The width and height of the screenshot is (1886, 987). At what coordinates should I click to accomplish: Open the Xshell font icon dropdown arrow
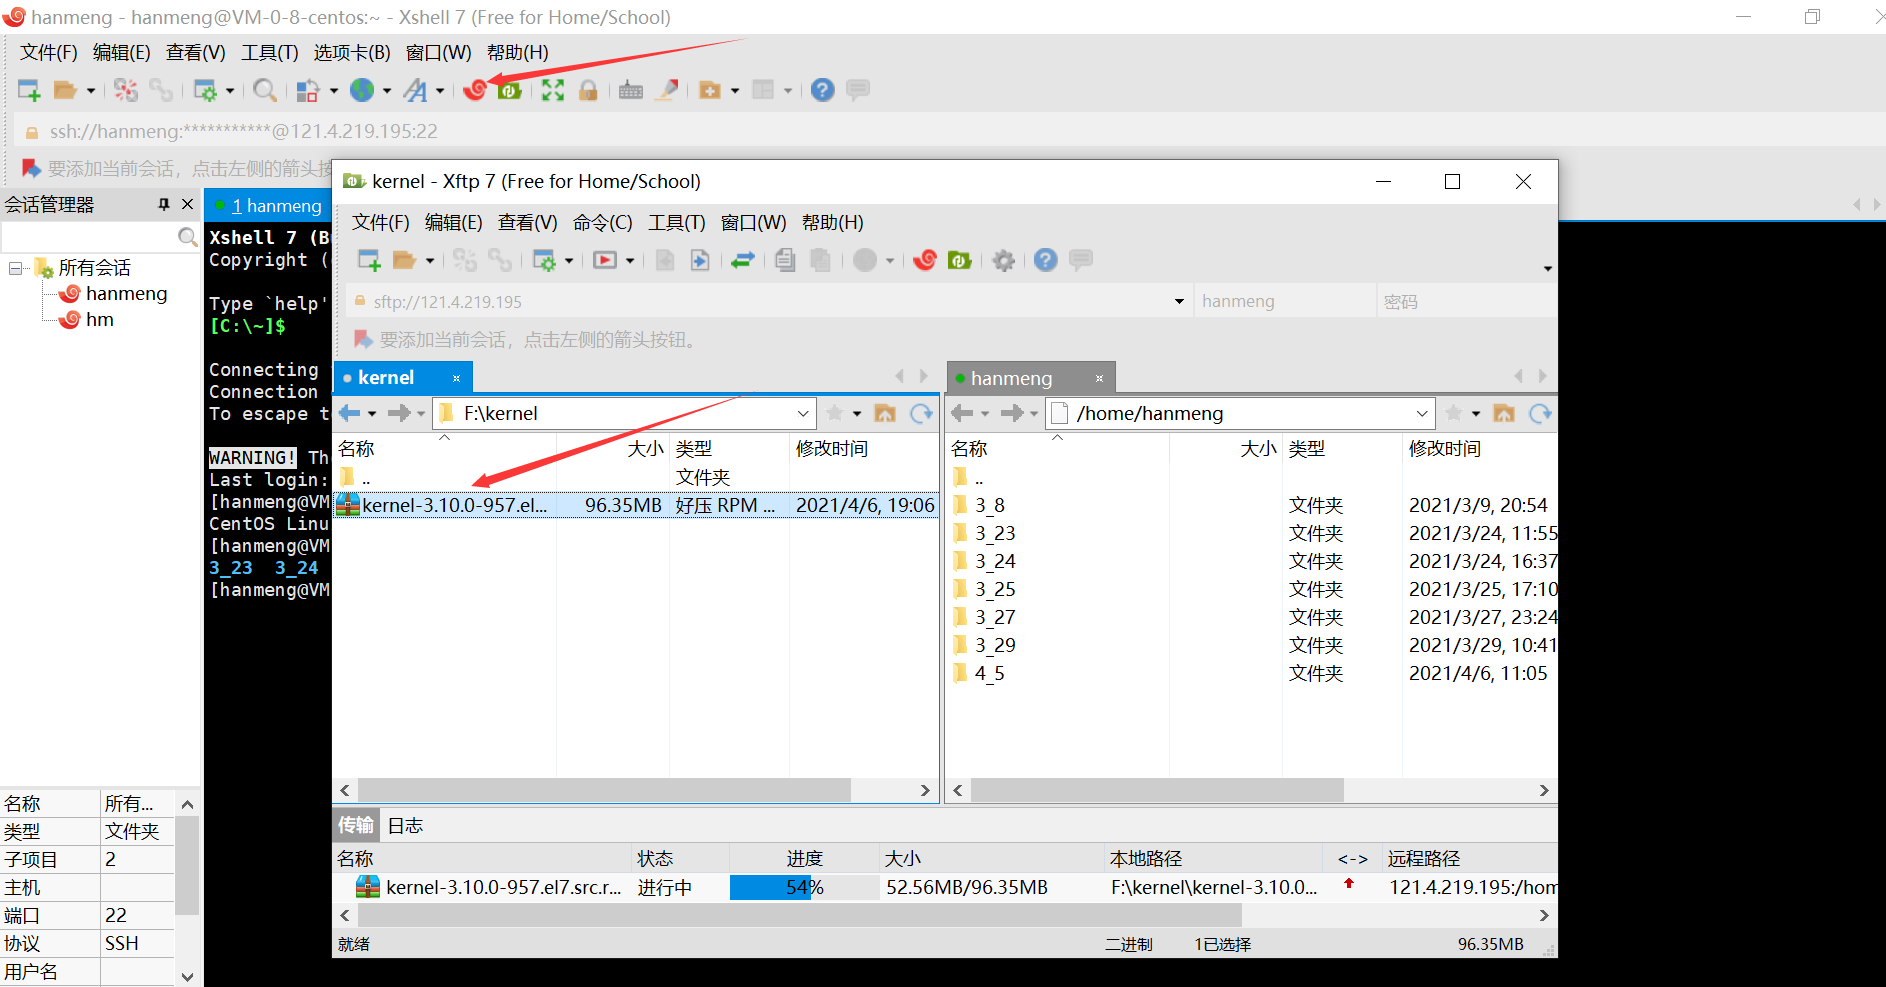440,91
